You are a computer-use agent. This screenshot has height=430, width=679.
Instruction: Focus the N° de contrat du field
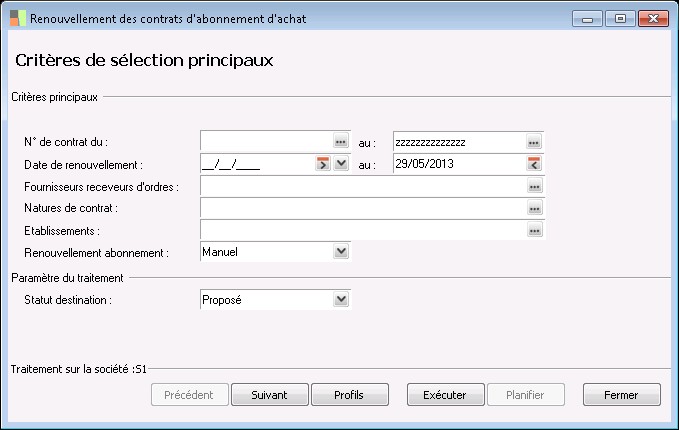tap(266, 142)
